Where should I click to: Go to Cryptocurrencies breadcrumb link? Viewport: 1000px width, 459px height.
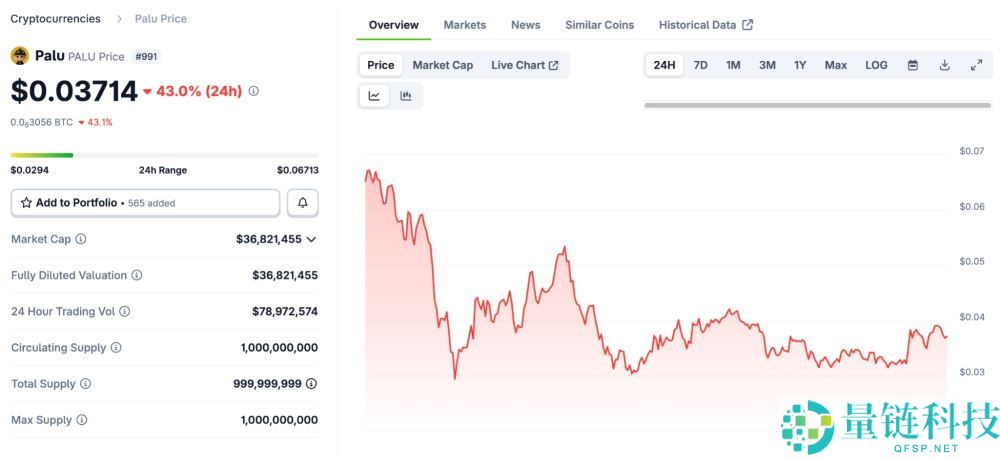(55, 19)
